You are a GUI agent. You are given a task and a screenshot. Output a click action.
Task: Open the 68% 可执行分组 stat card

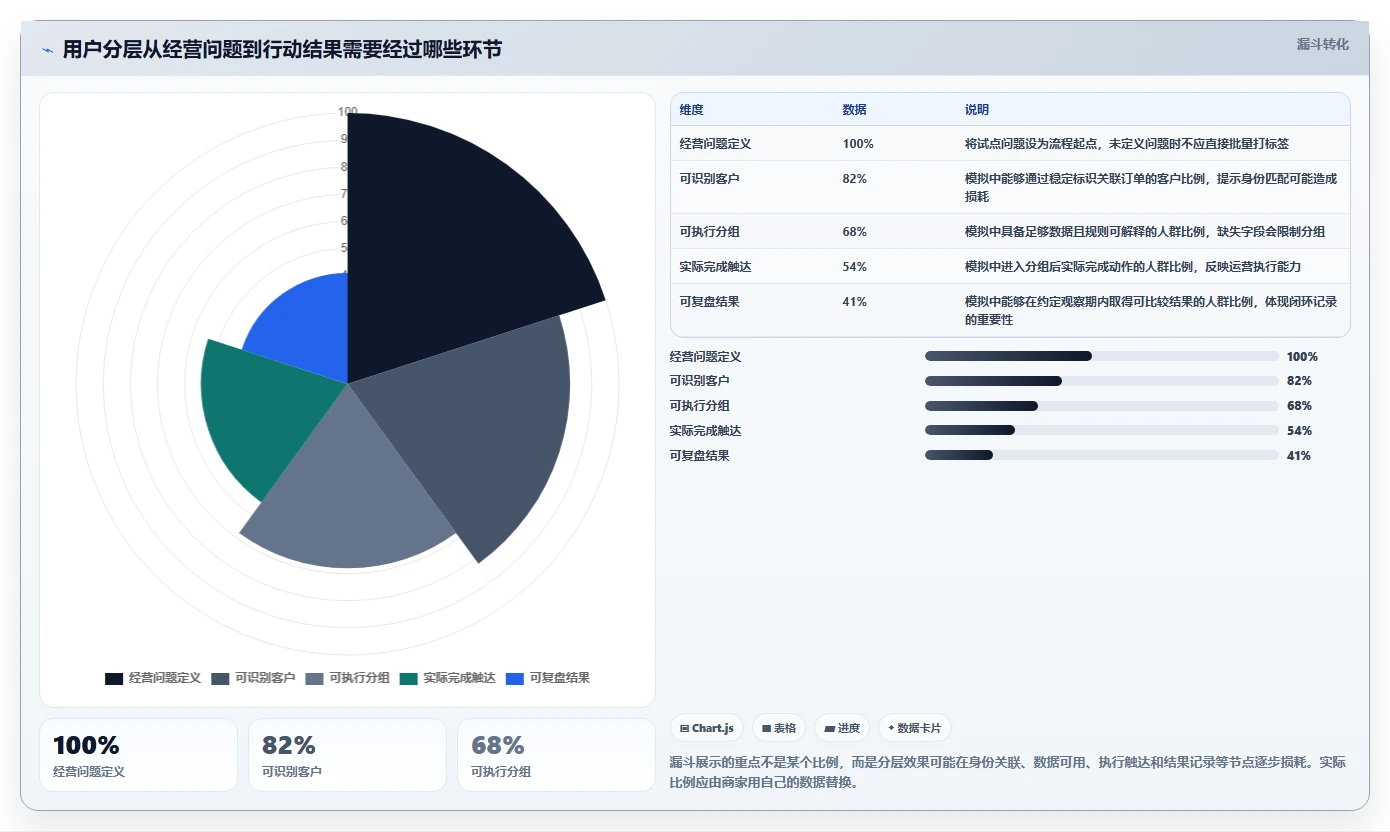(556, 755)
